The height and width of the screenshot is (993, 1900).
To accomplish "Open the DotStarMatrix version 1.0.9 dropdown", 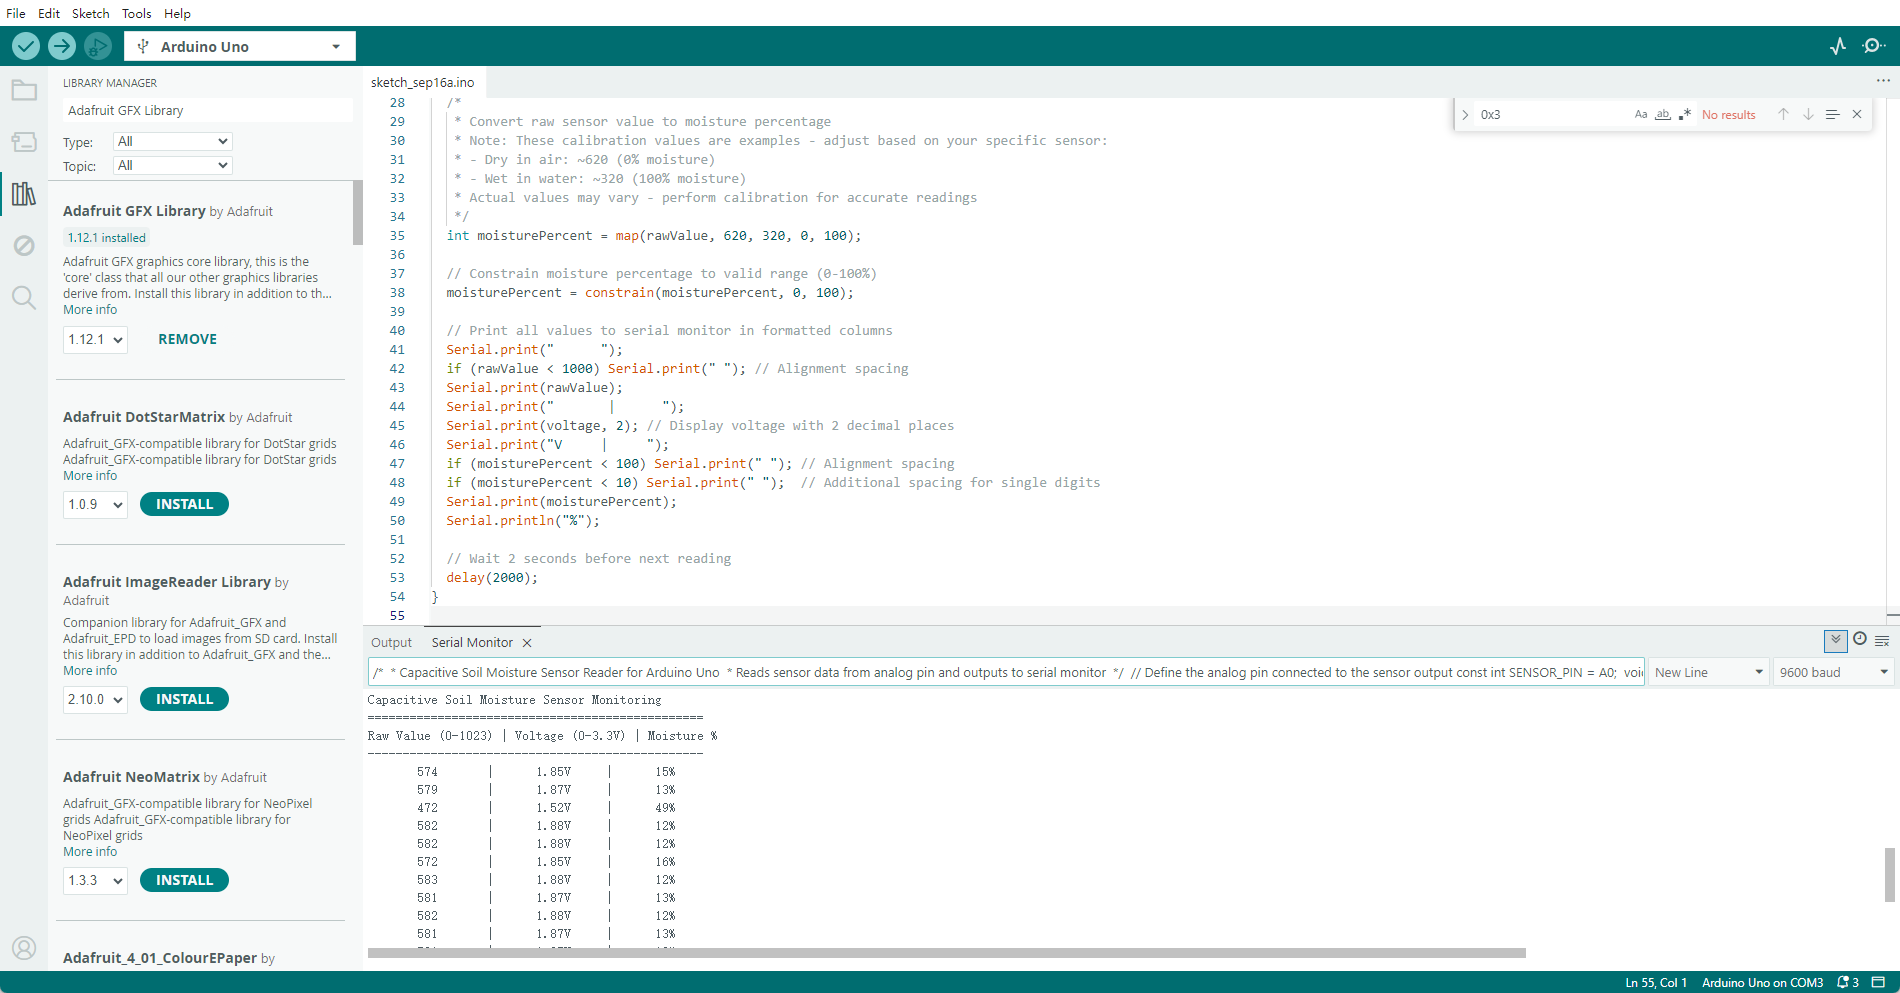I will [96, 504].
